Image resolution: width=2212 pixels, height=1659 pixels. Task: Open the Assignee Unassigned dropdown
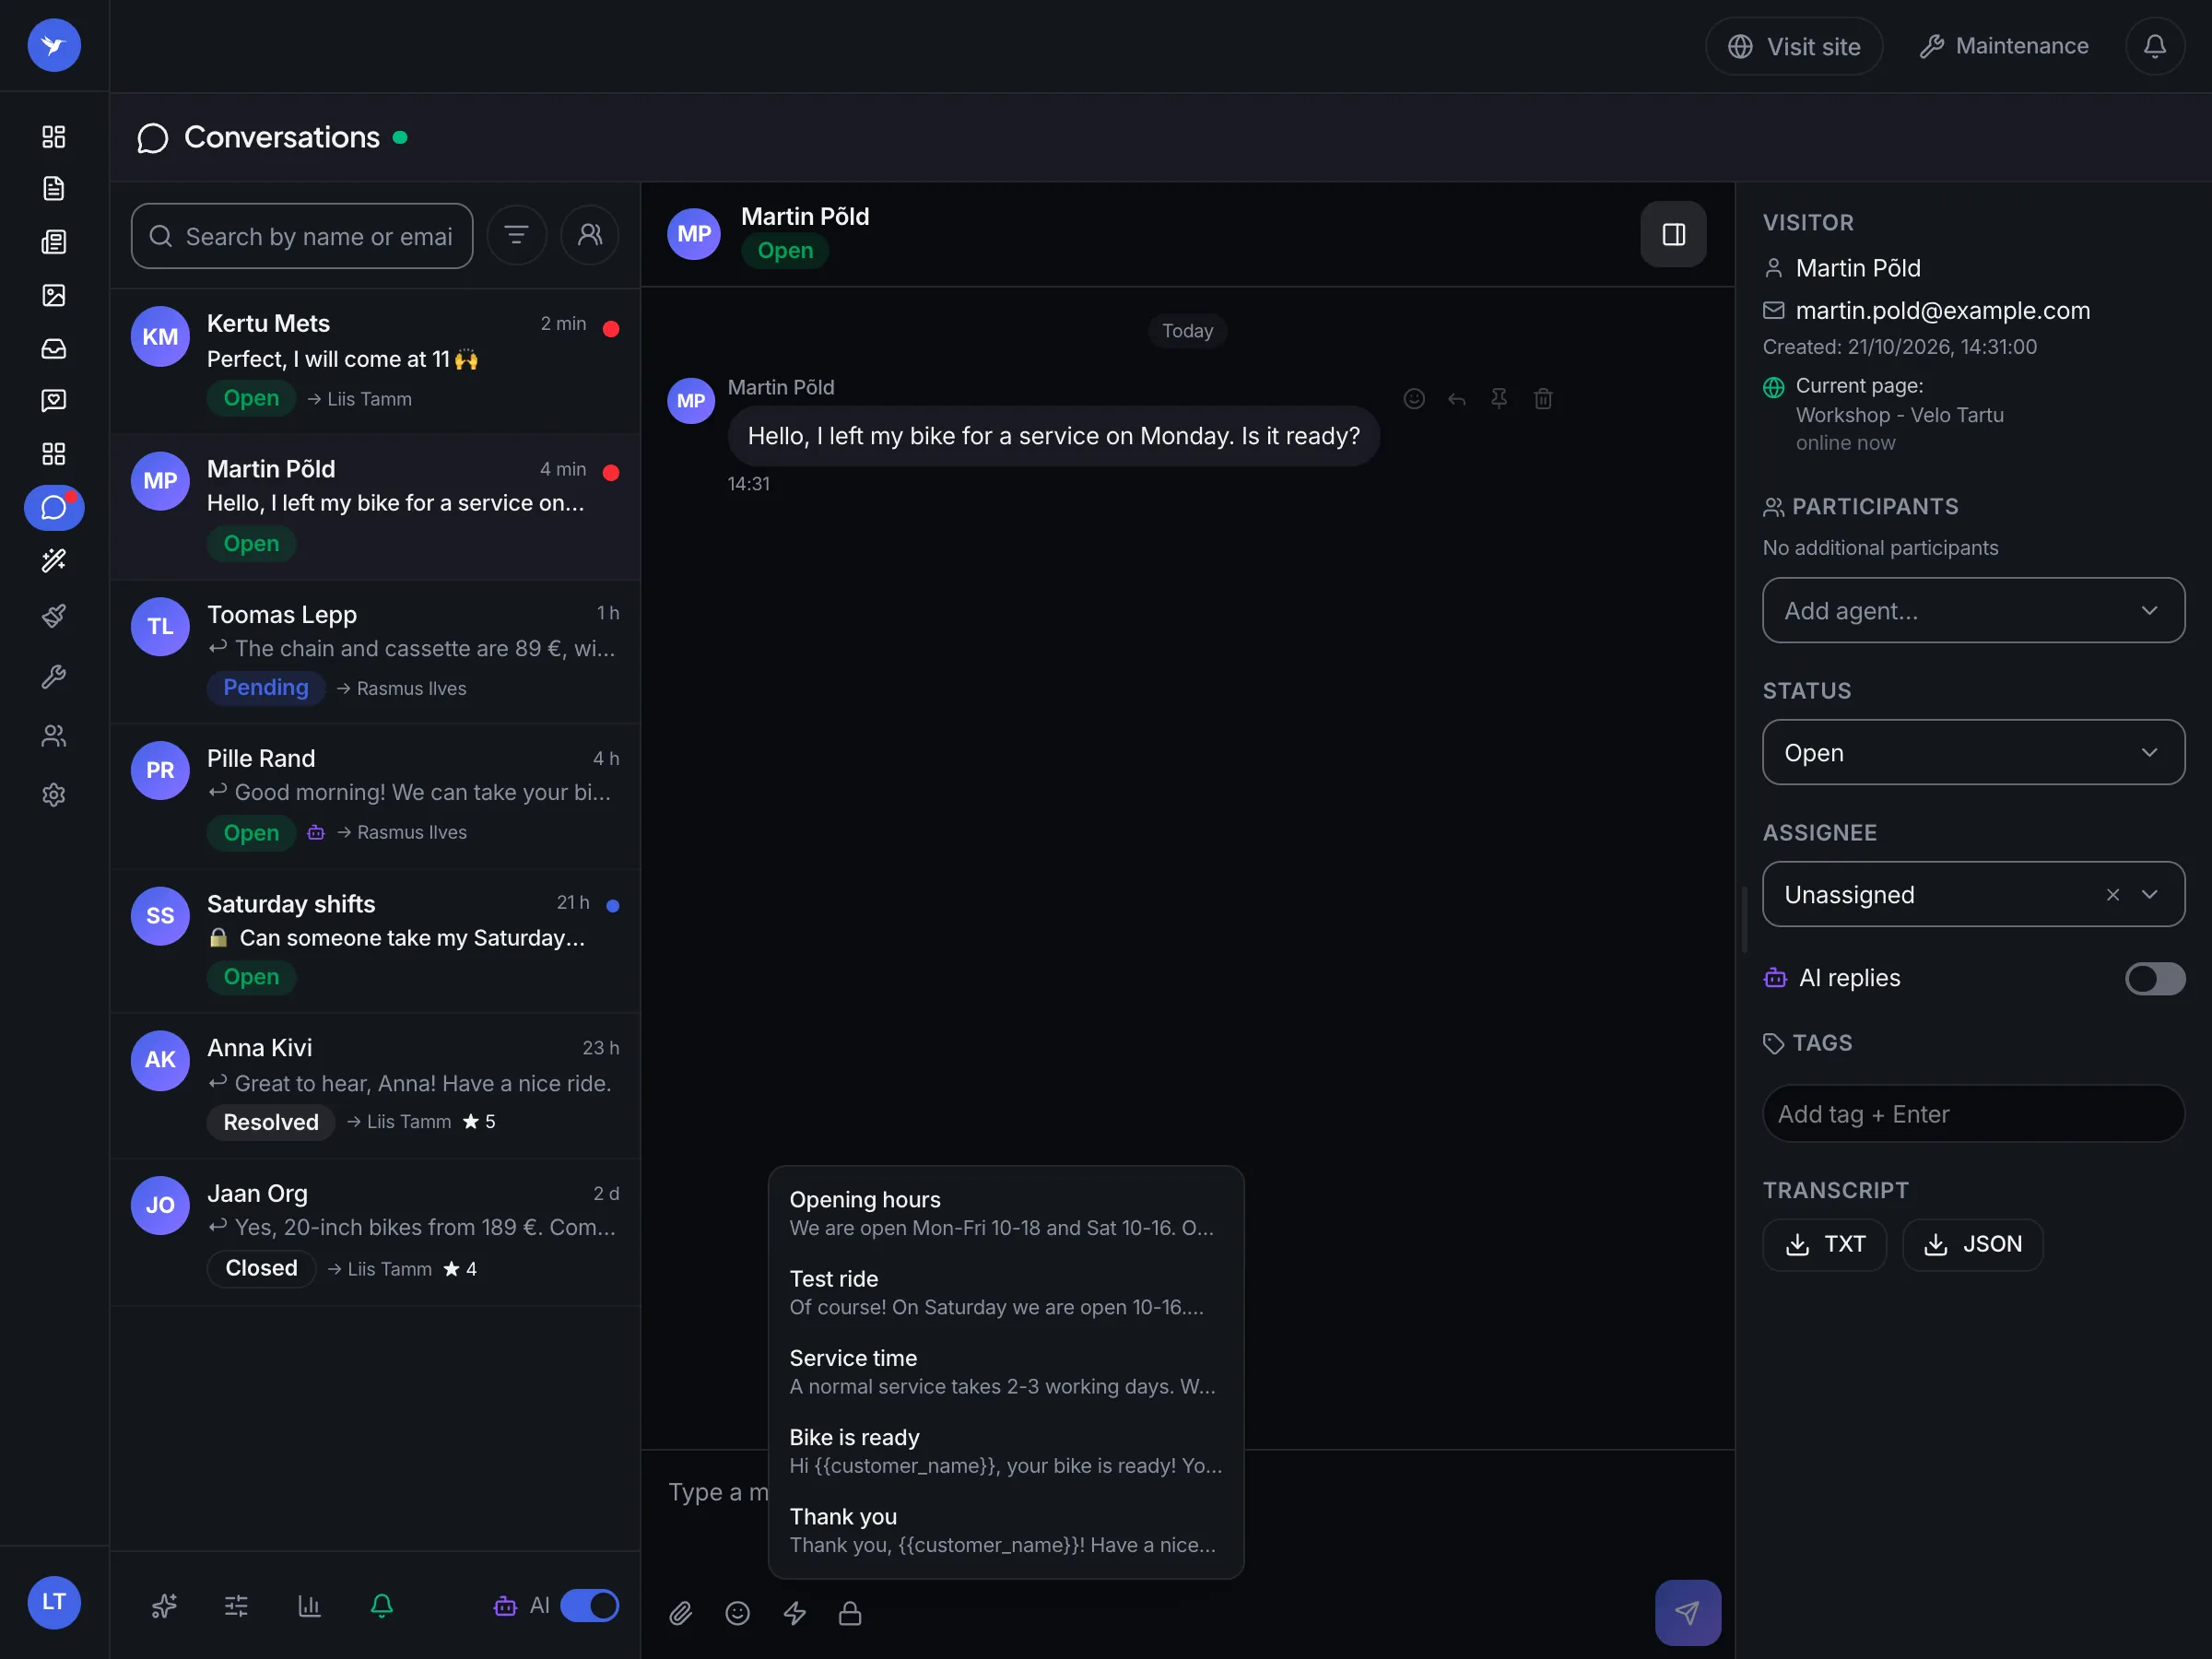(1973, 894)
